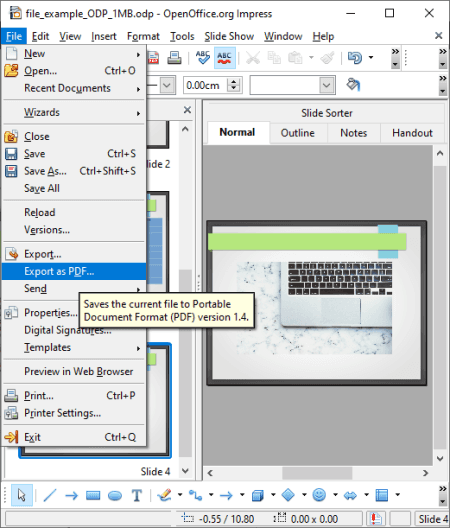Screen dimensions: 450x528
Task: Click the Paste clipboard toolbar icon
Action: coord(295,58)
